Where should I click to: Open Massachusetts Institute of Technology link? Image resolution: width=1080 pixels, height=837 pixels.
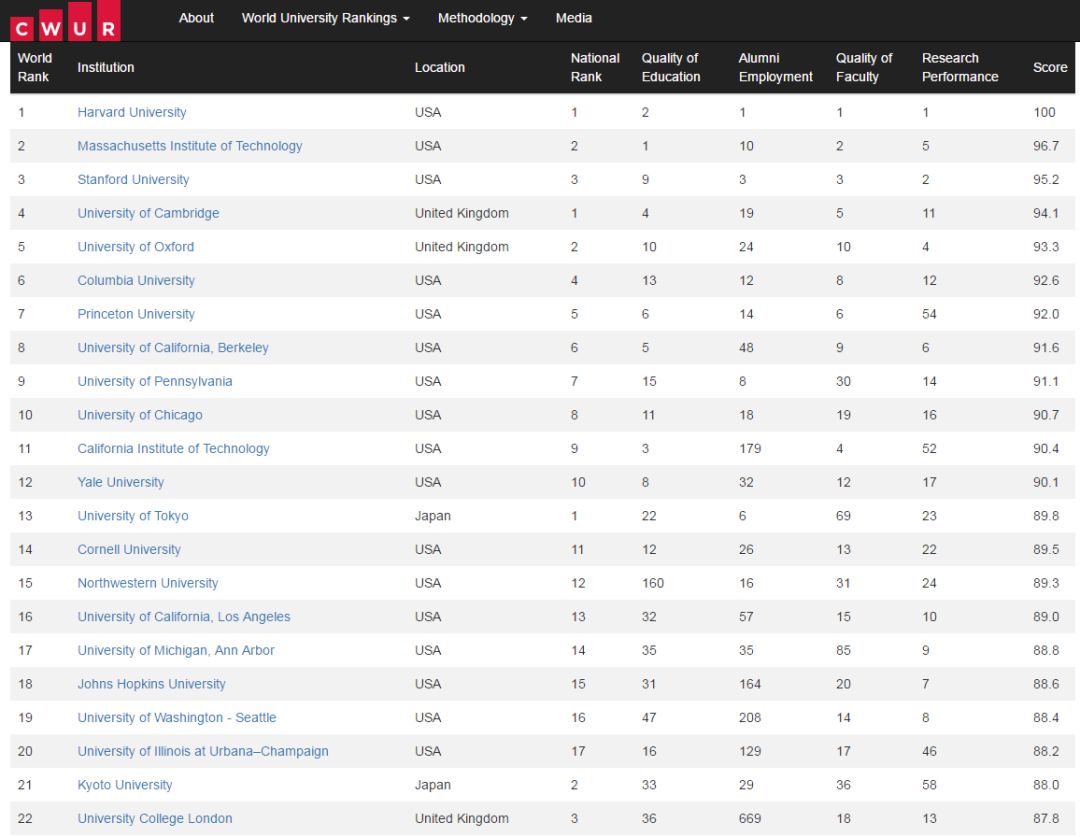point(189,146)
